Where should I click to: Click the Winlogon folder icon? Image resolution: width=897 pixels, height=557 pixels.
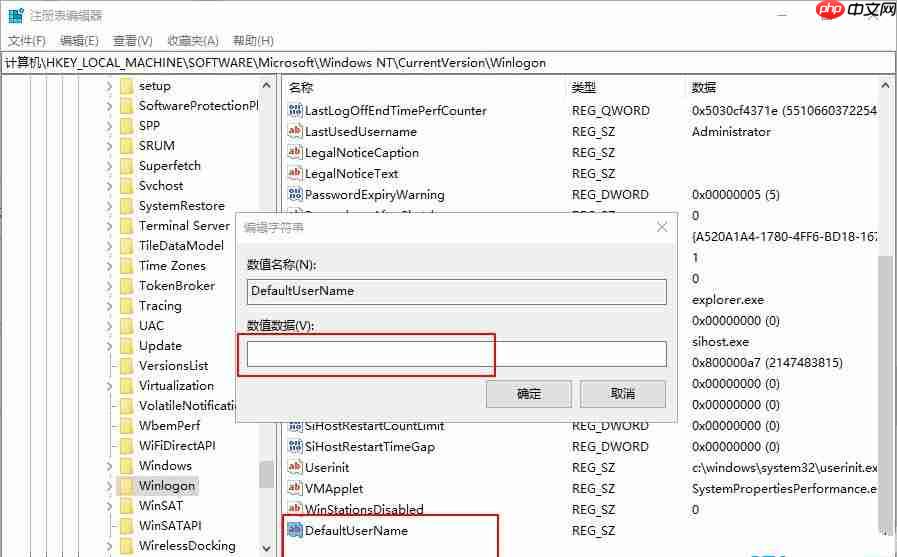pyautogui.click(x=126, y=486)
